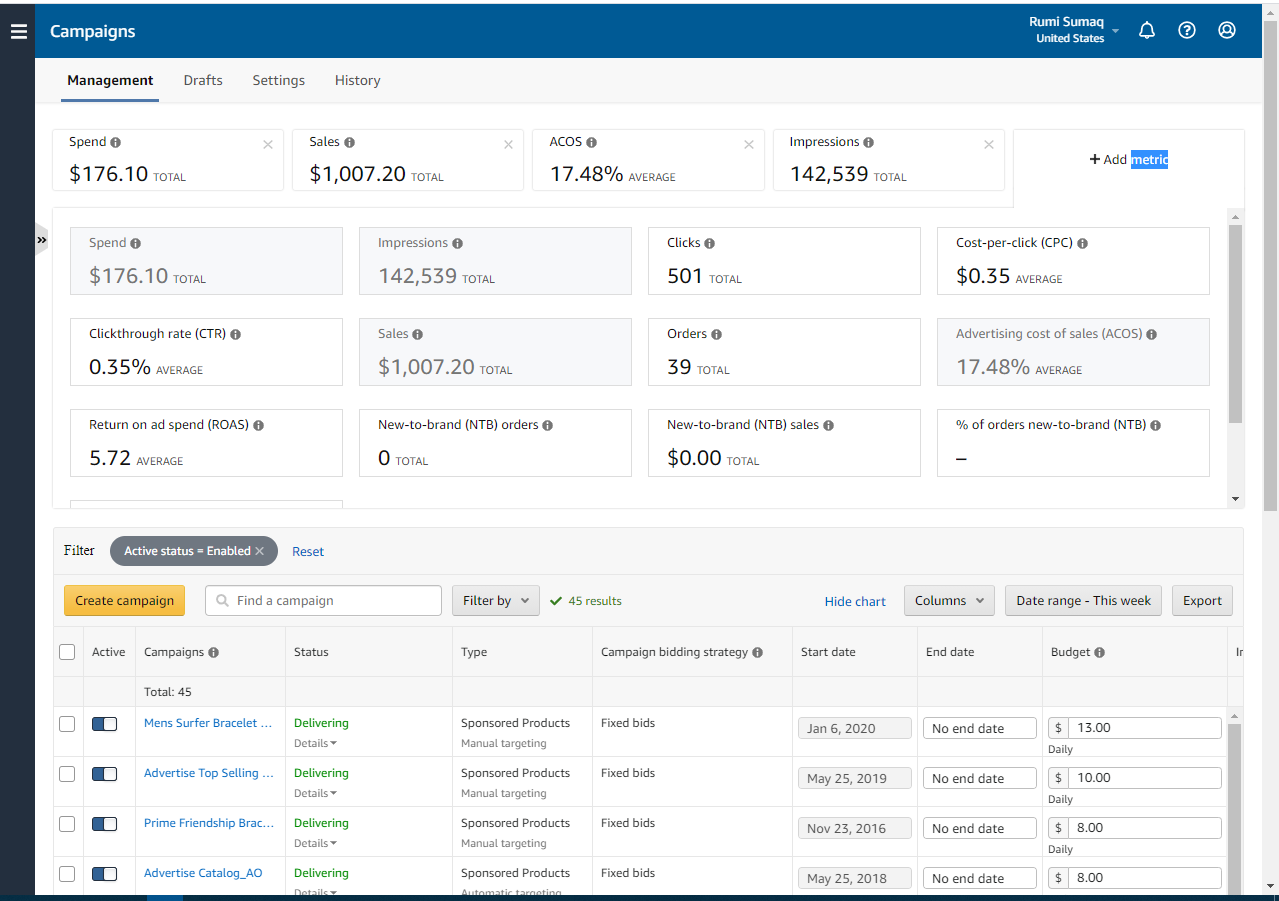The width and height of the screenshot is (1279, 901).
Task: Switch to the History tab
Action: [357, 80]
